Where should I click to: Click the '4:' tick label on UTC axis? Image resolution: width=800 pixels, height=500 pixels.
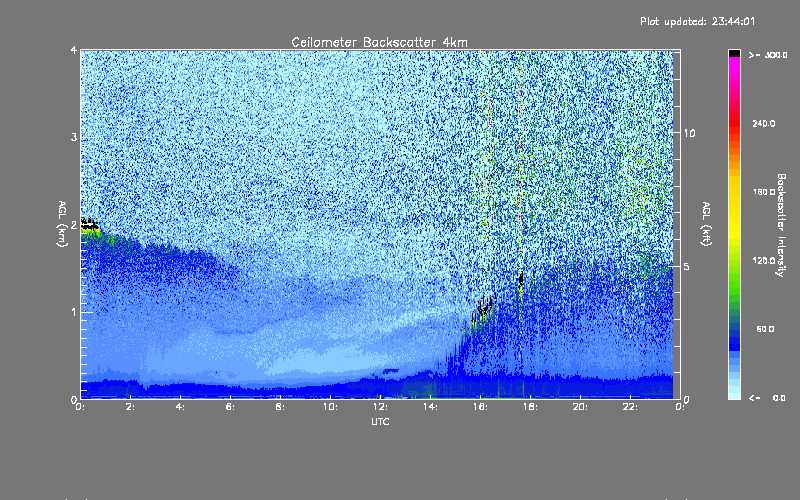point(180,407)
